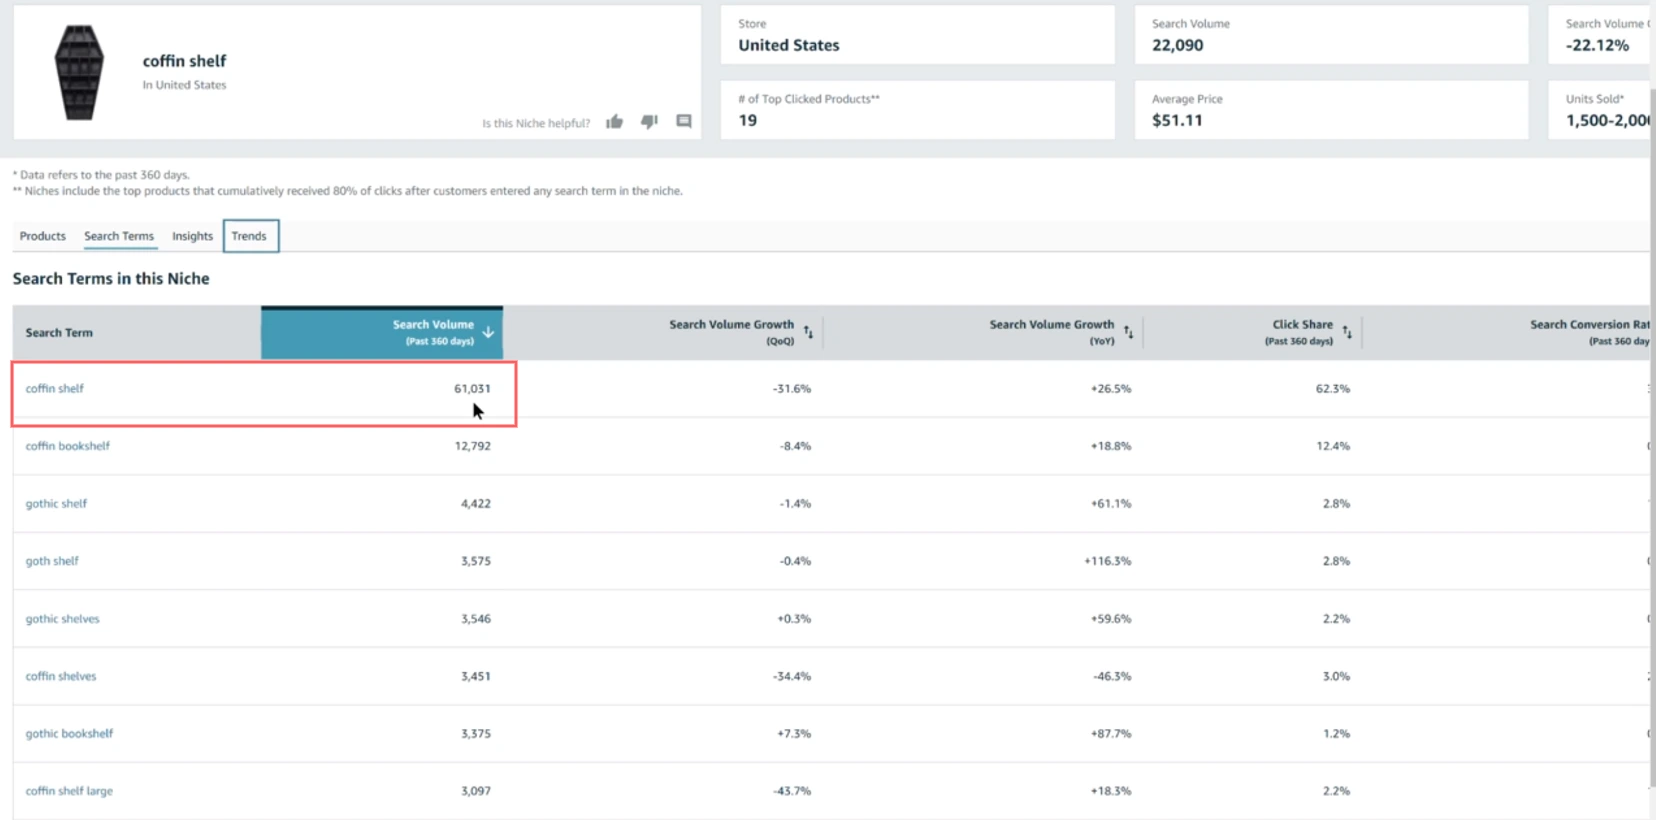Click the gothic shelves link
The height and width of the screenshot is (820, 1656).
click(x=63, y=619)
